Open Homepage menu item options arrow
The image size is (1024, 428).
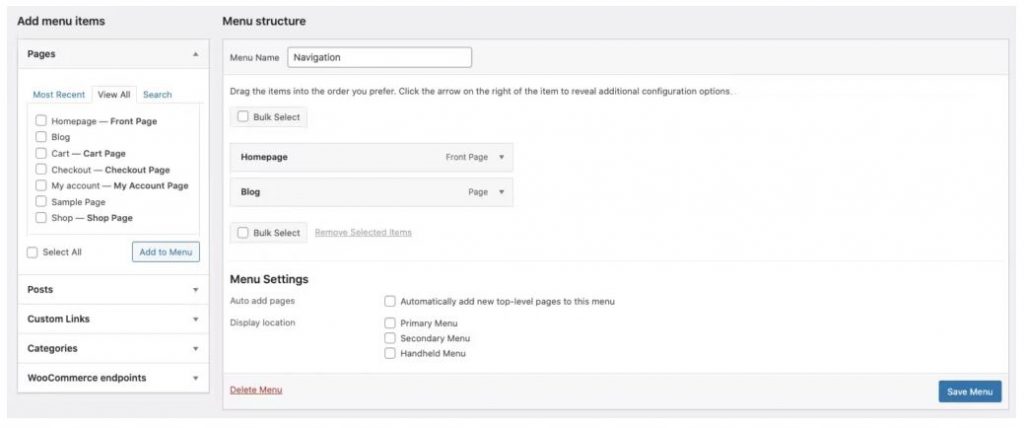point(502,157)
